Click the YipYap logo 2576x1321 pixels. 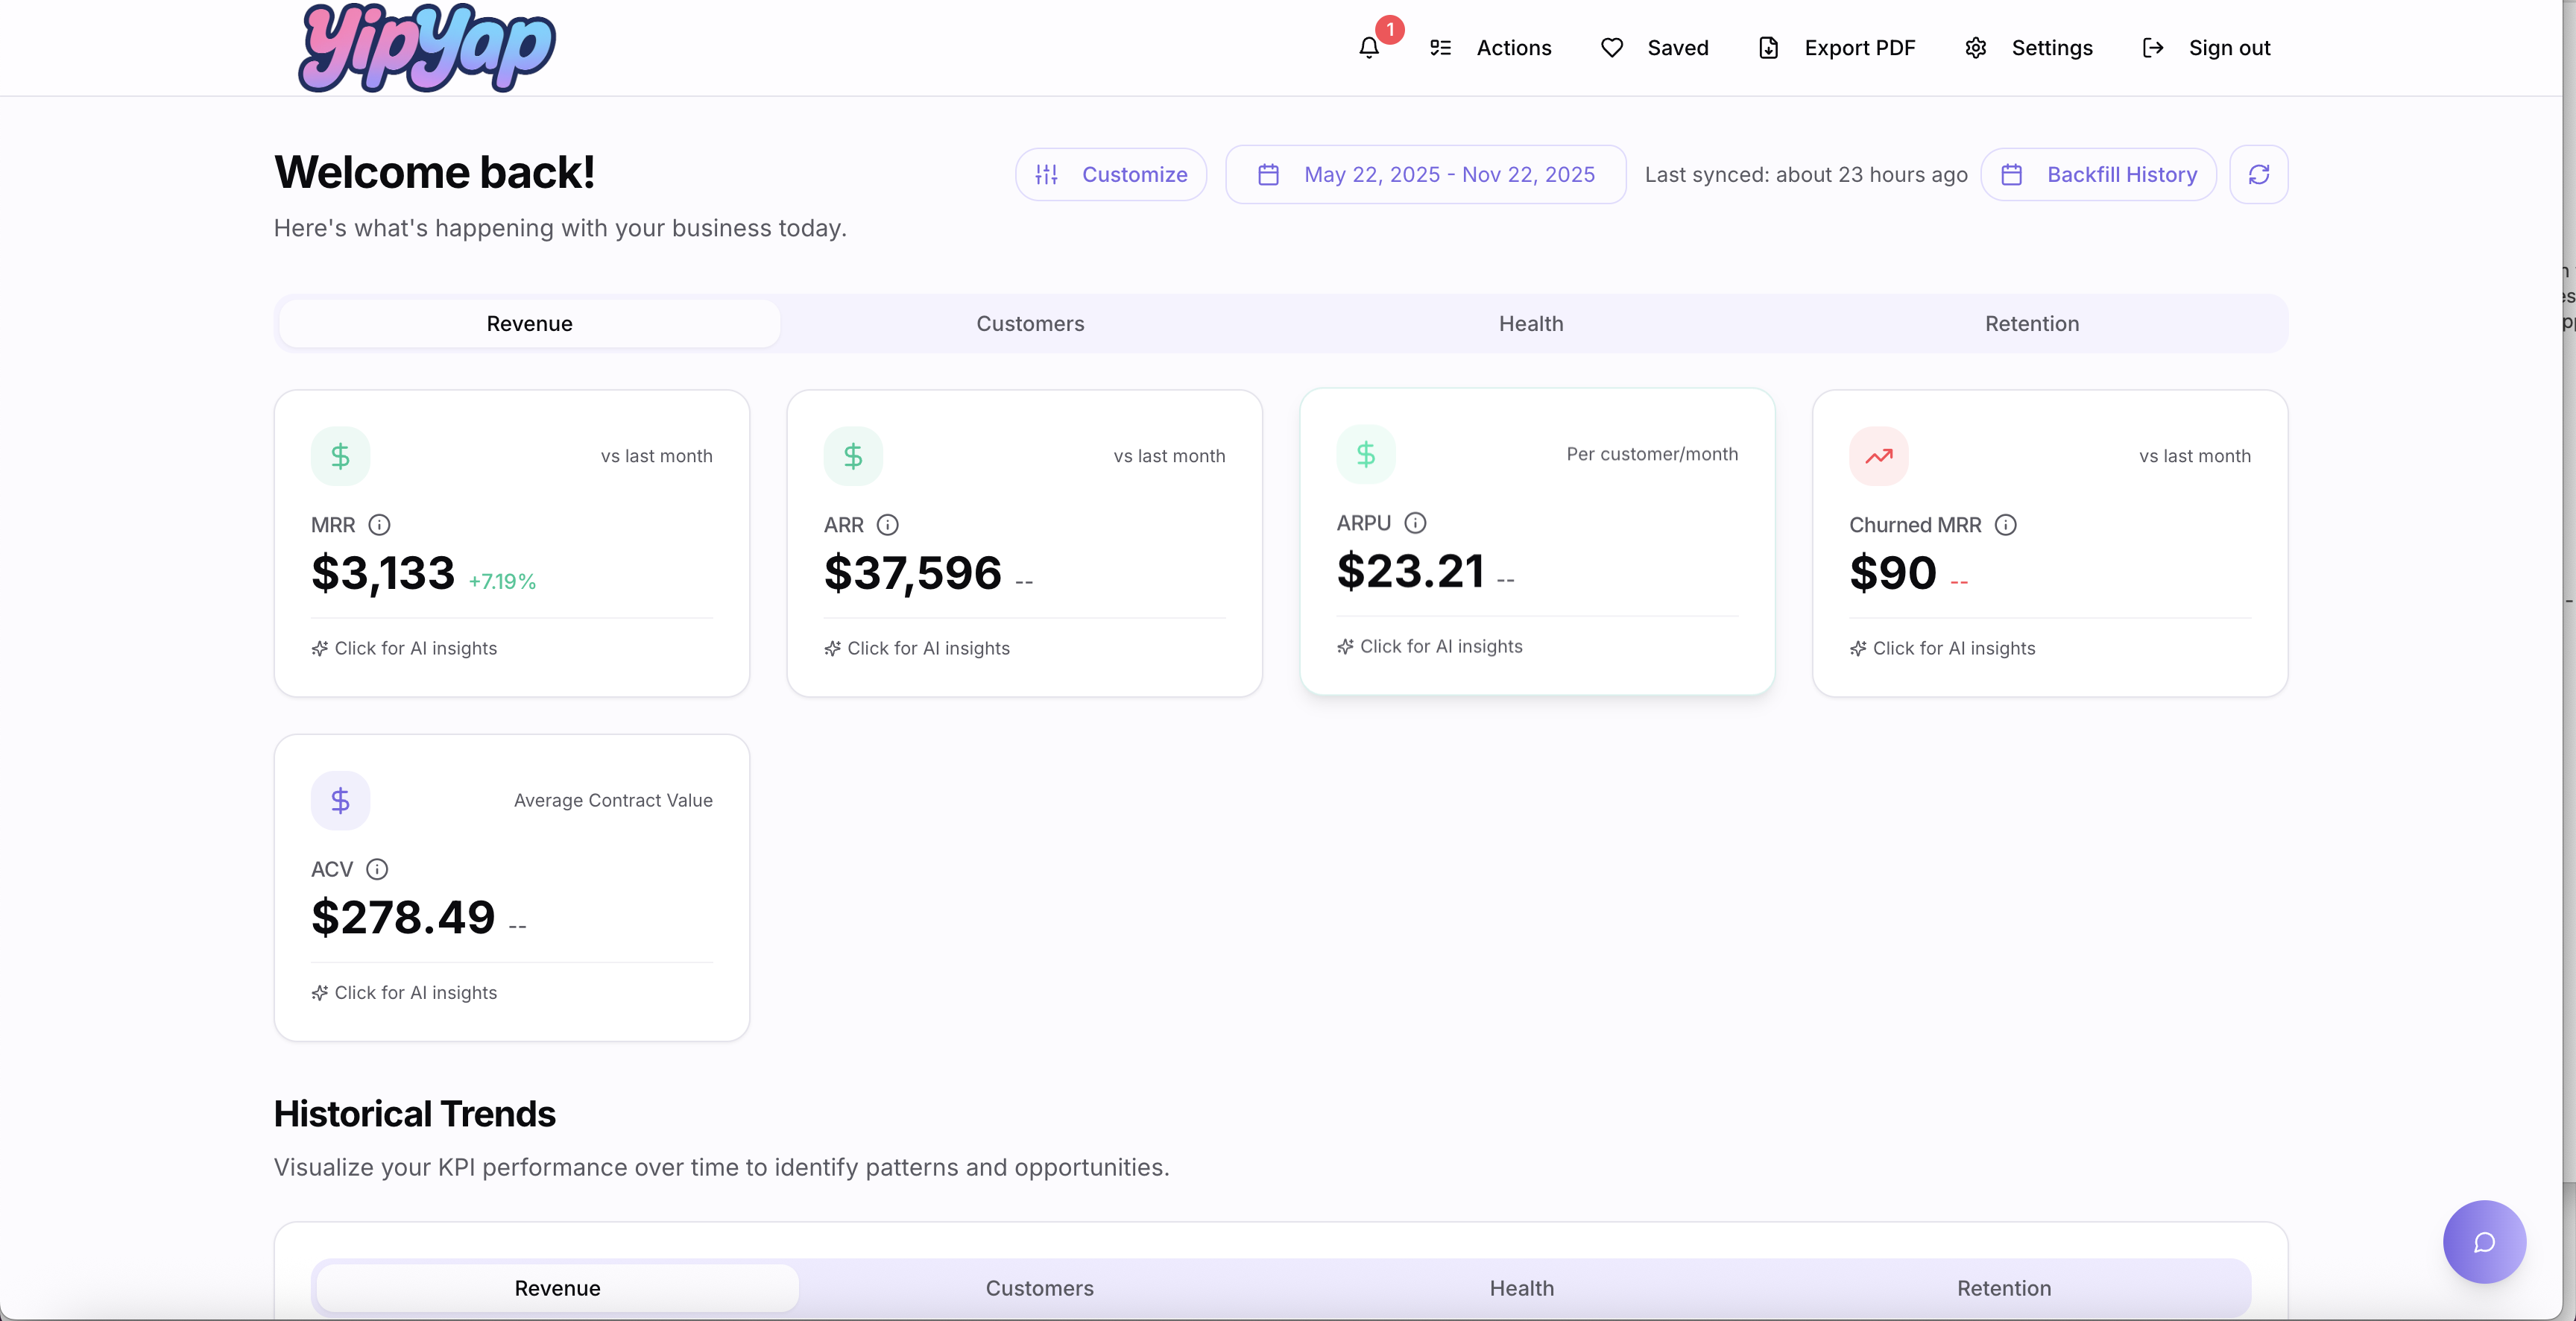[427, 48]
